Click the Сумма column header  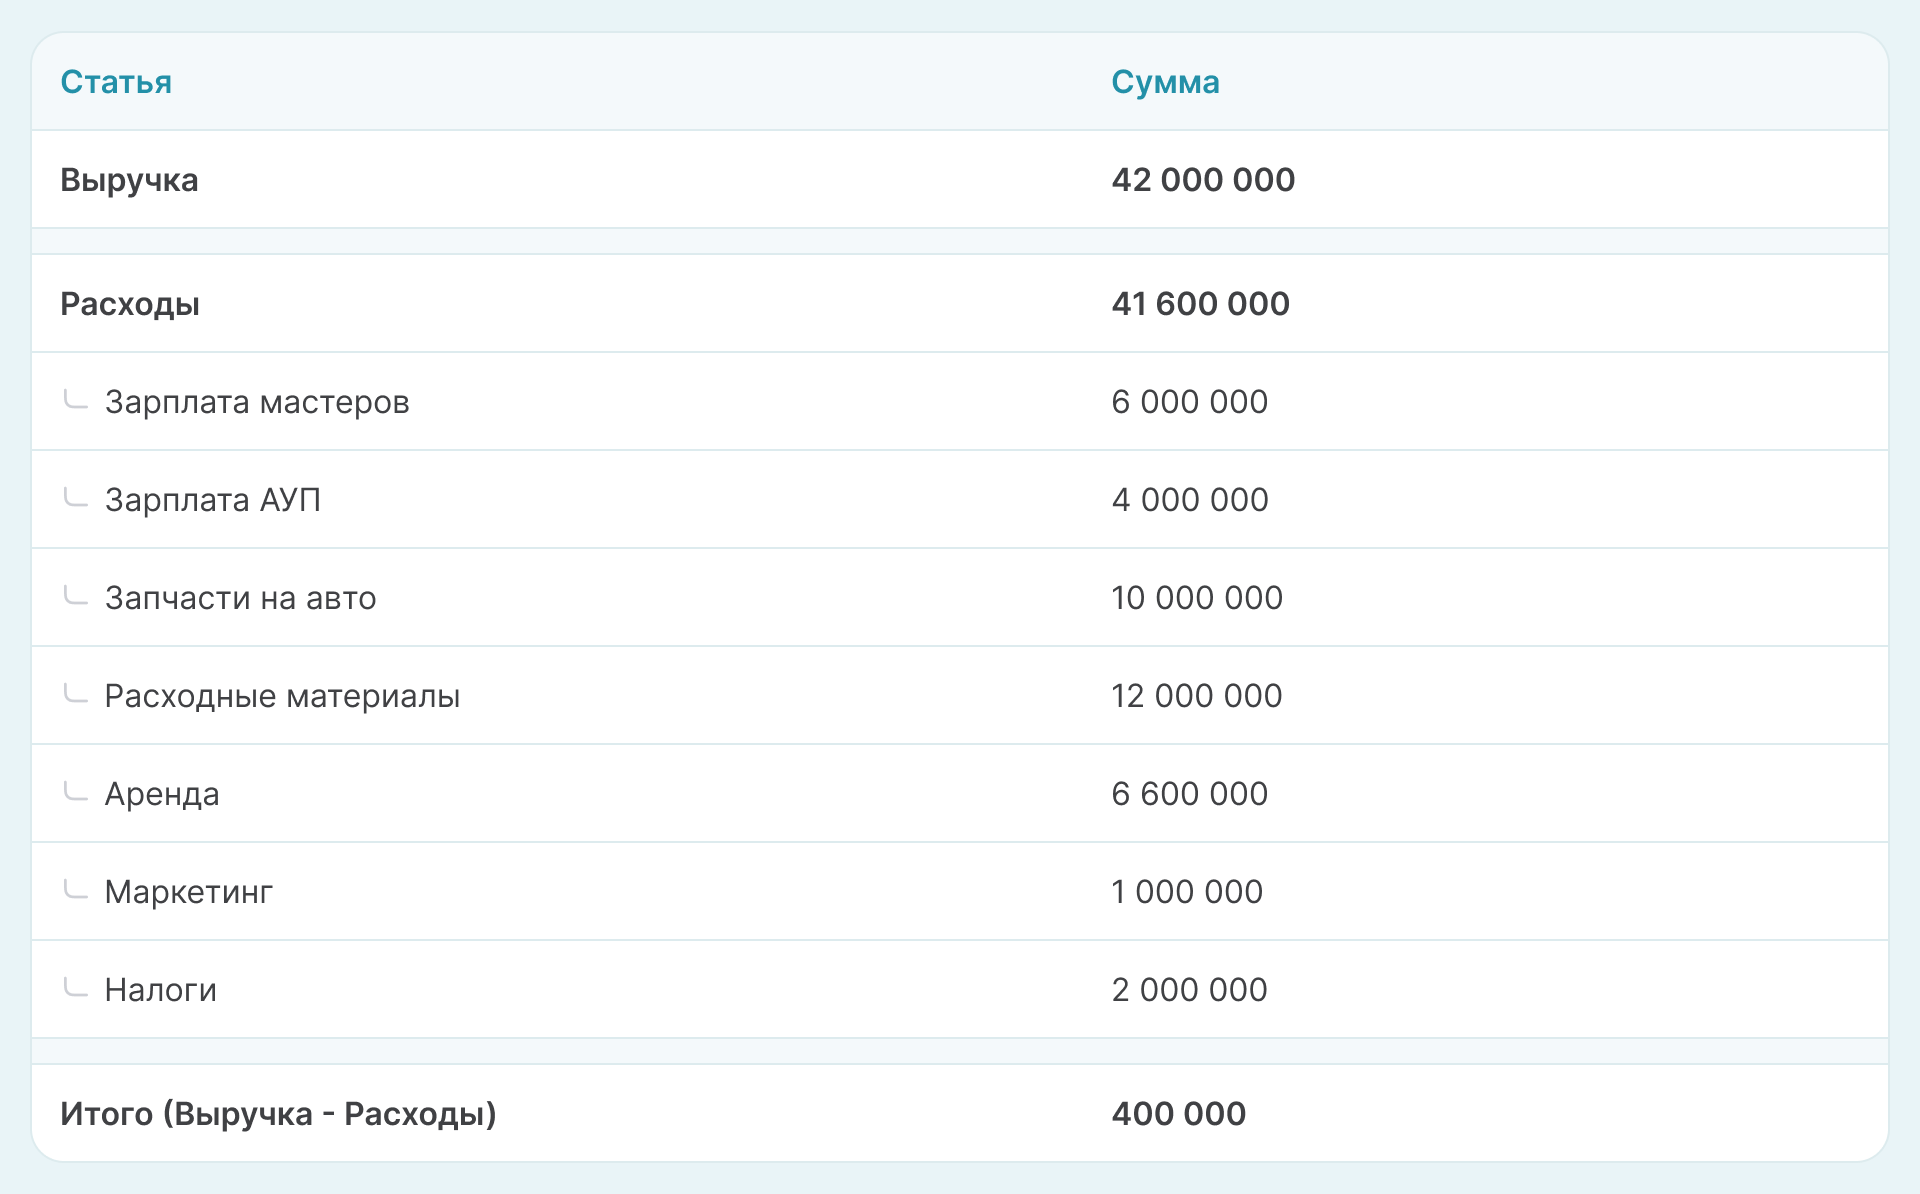(1165, 82)
